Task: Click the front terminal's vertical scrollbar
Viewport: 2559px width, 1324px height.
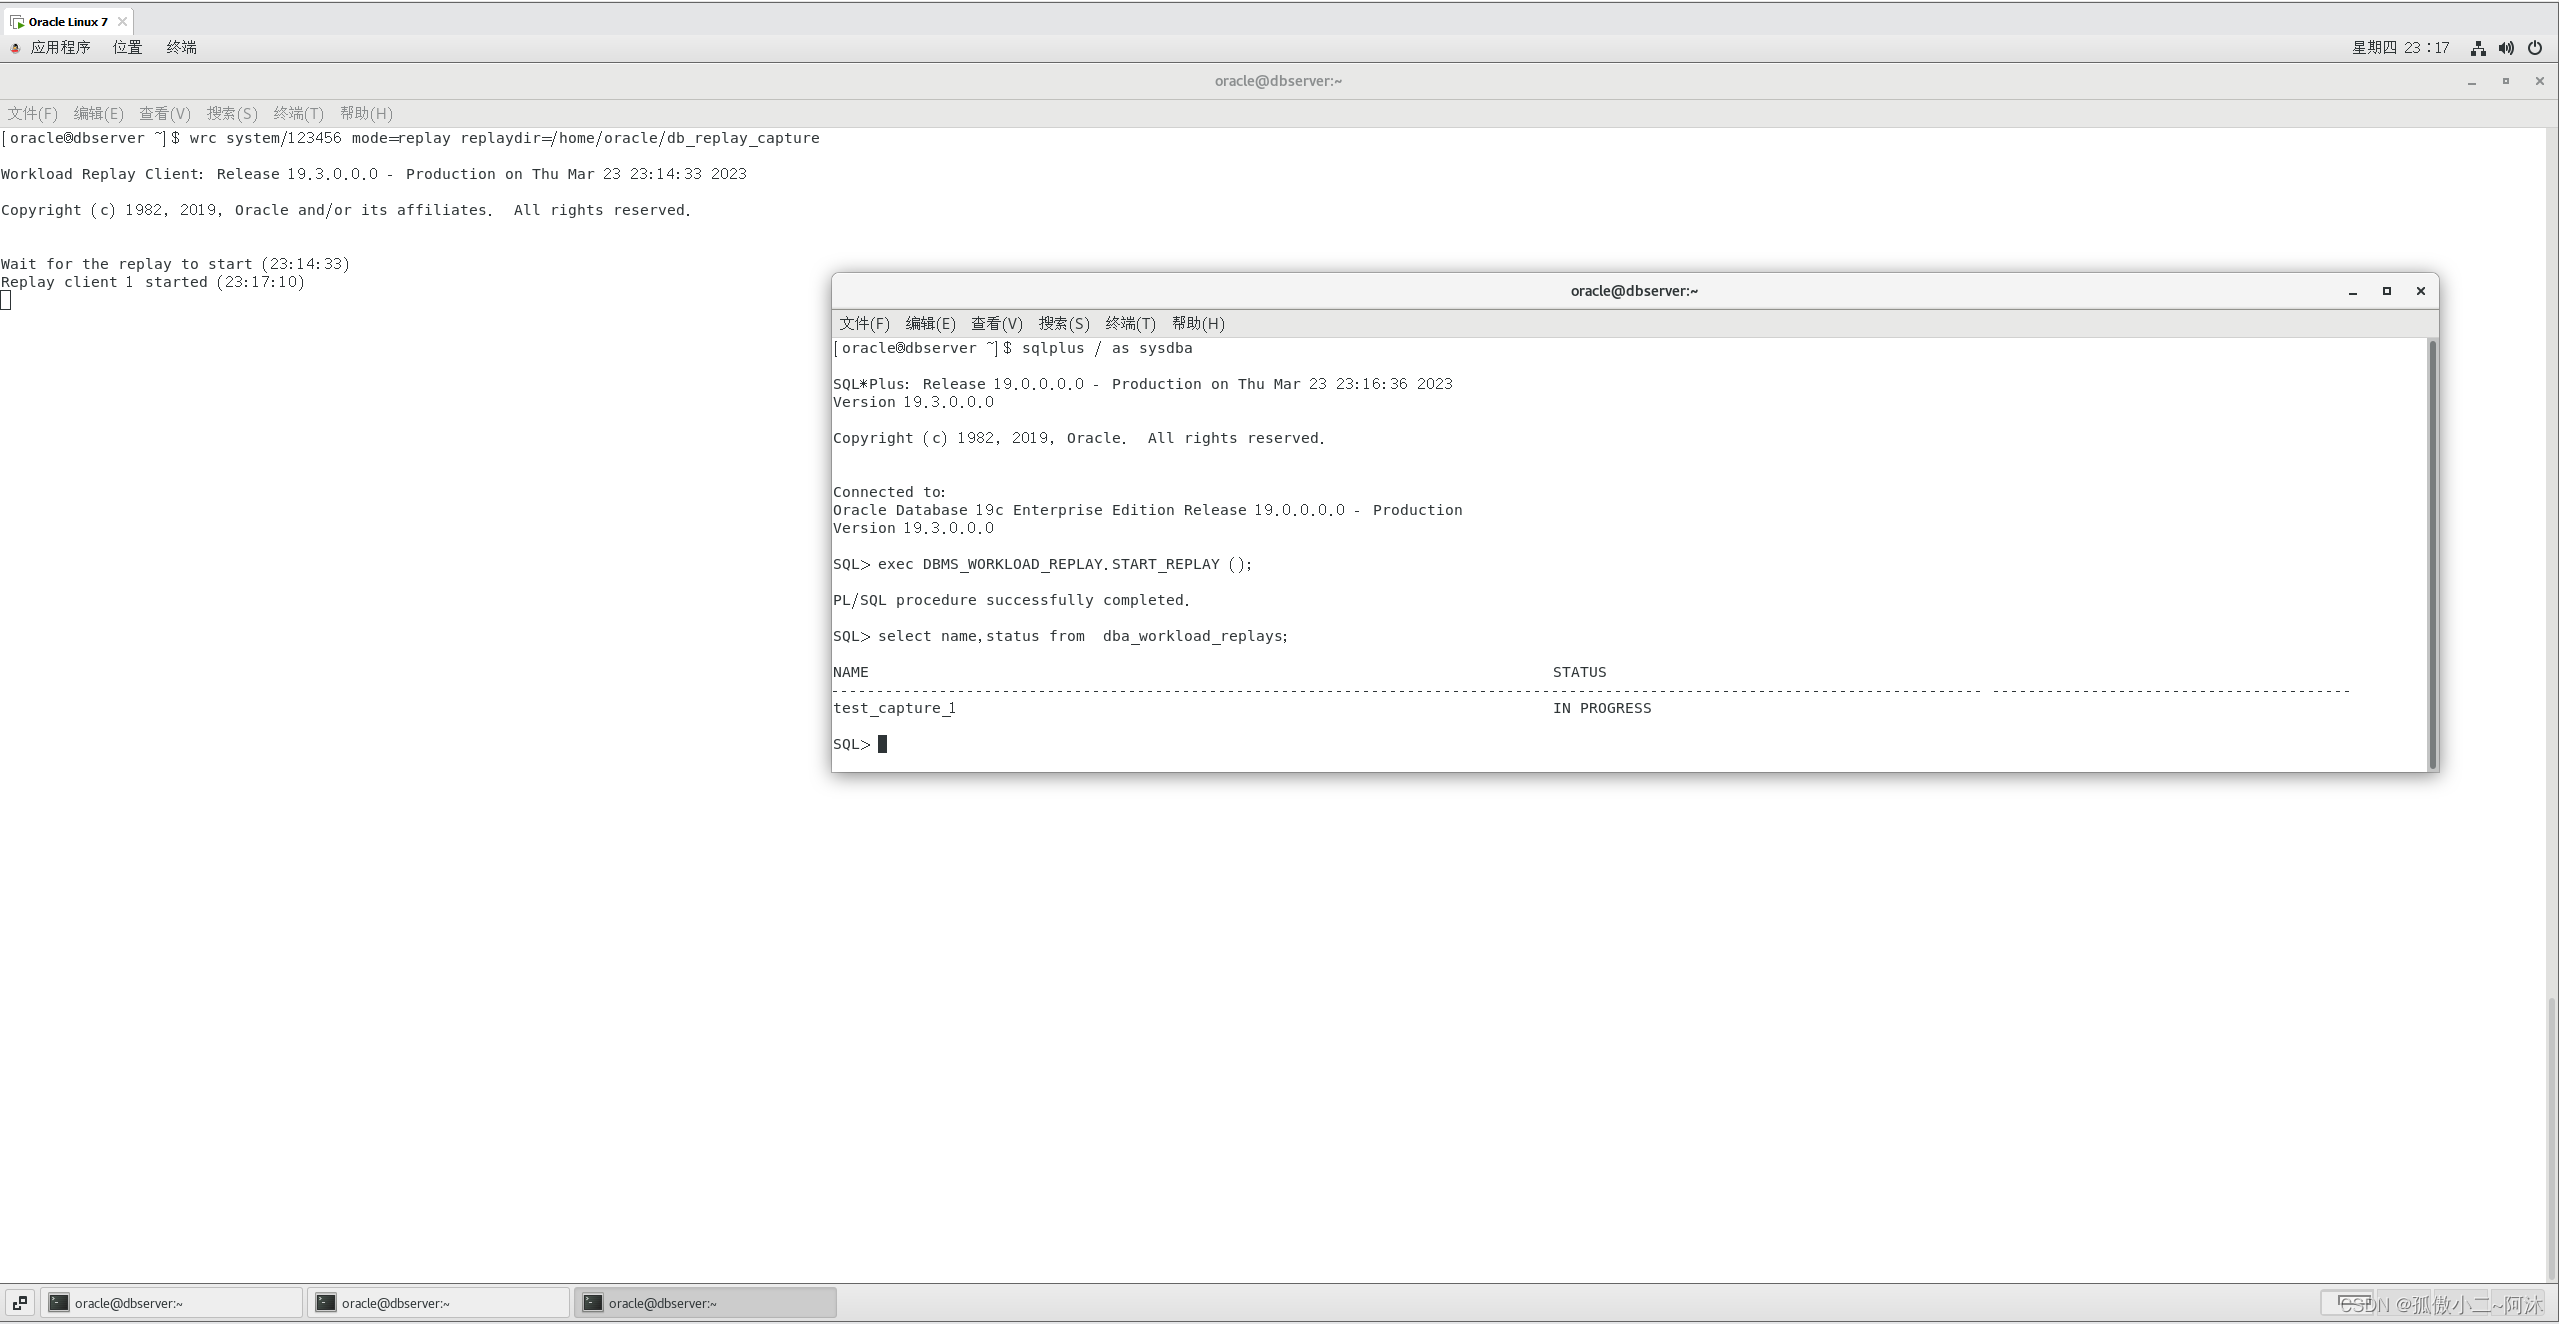Action: click(2432, 554)
